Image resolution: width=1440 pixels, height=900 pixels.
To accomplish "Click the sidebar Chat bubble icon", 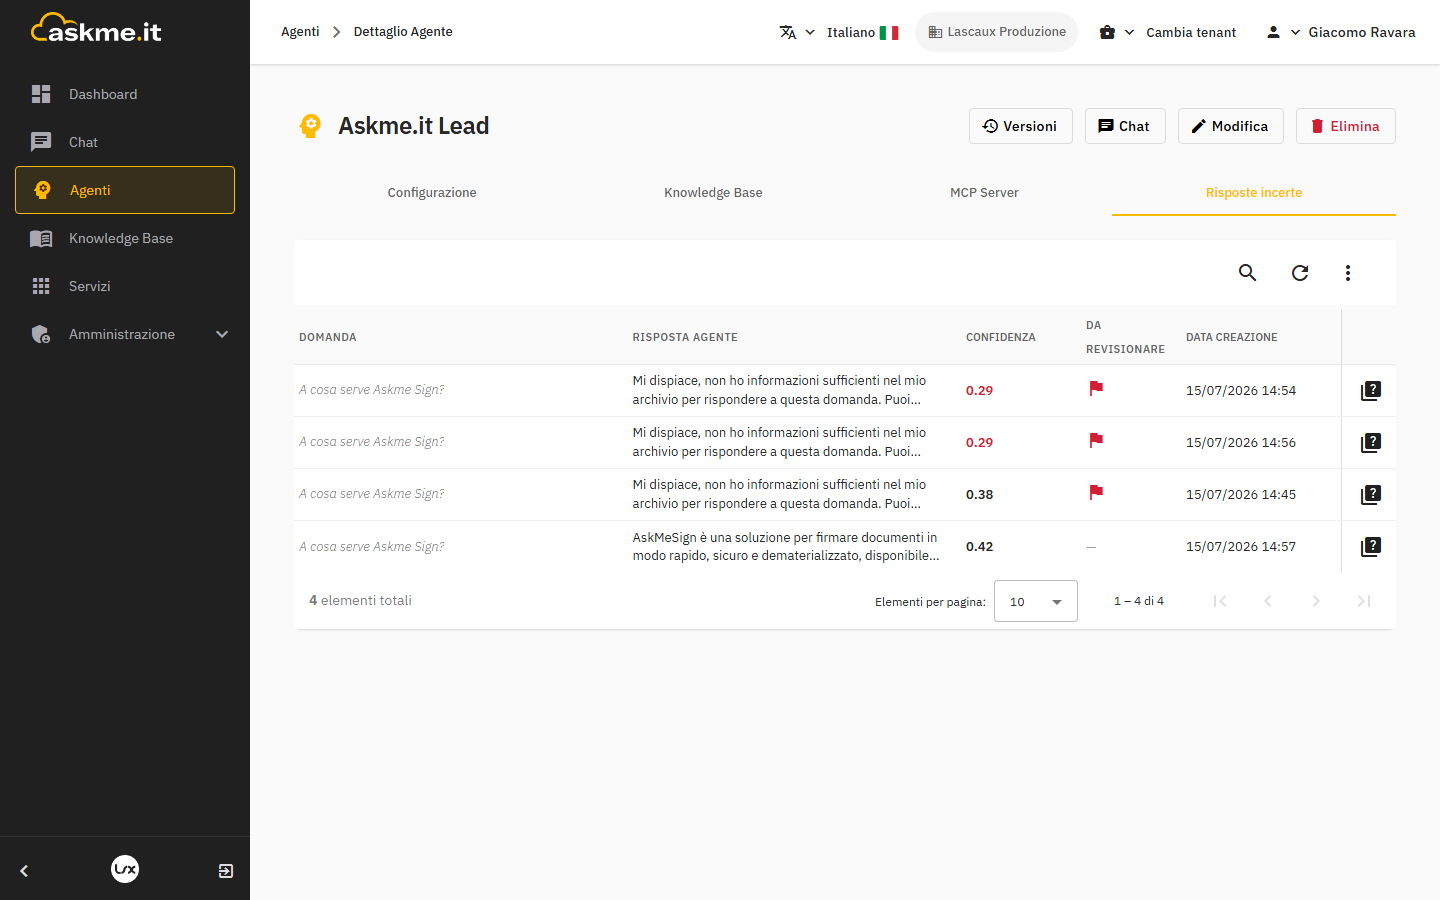I will [41, 142].
